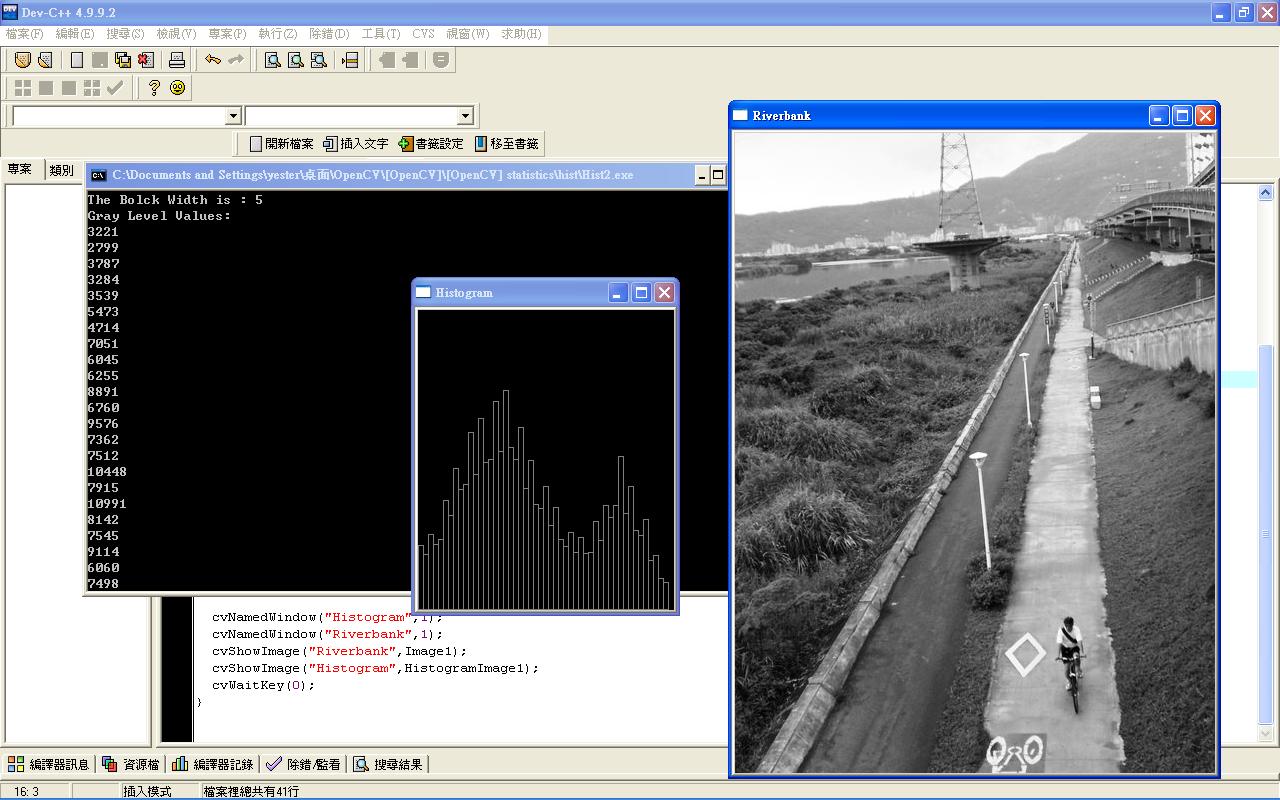Image resolution: width=1280 pixels, height=800 pixels.
Task: Open the 搜尋結果 search results tab
Action: (x=388, y=764)
